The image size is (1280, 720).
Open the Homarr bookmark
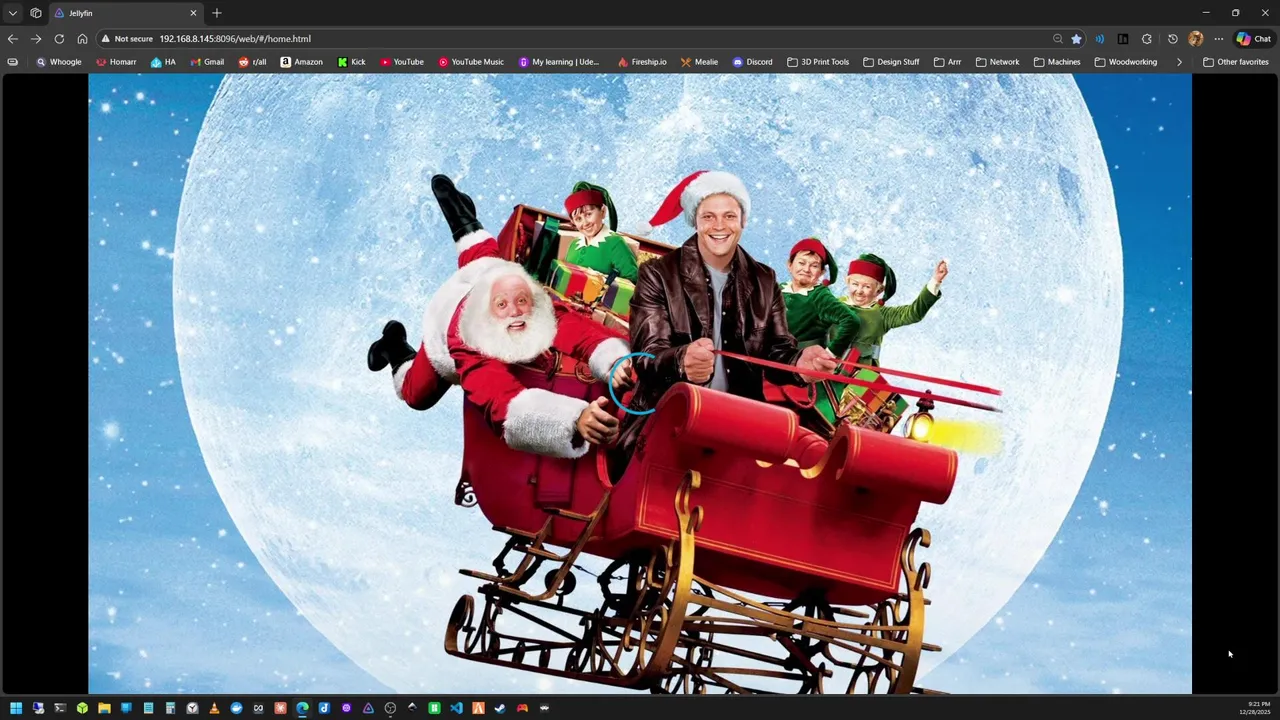(116, 62)
